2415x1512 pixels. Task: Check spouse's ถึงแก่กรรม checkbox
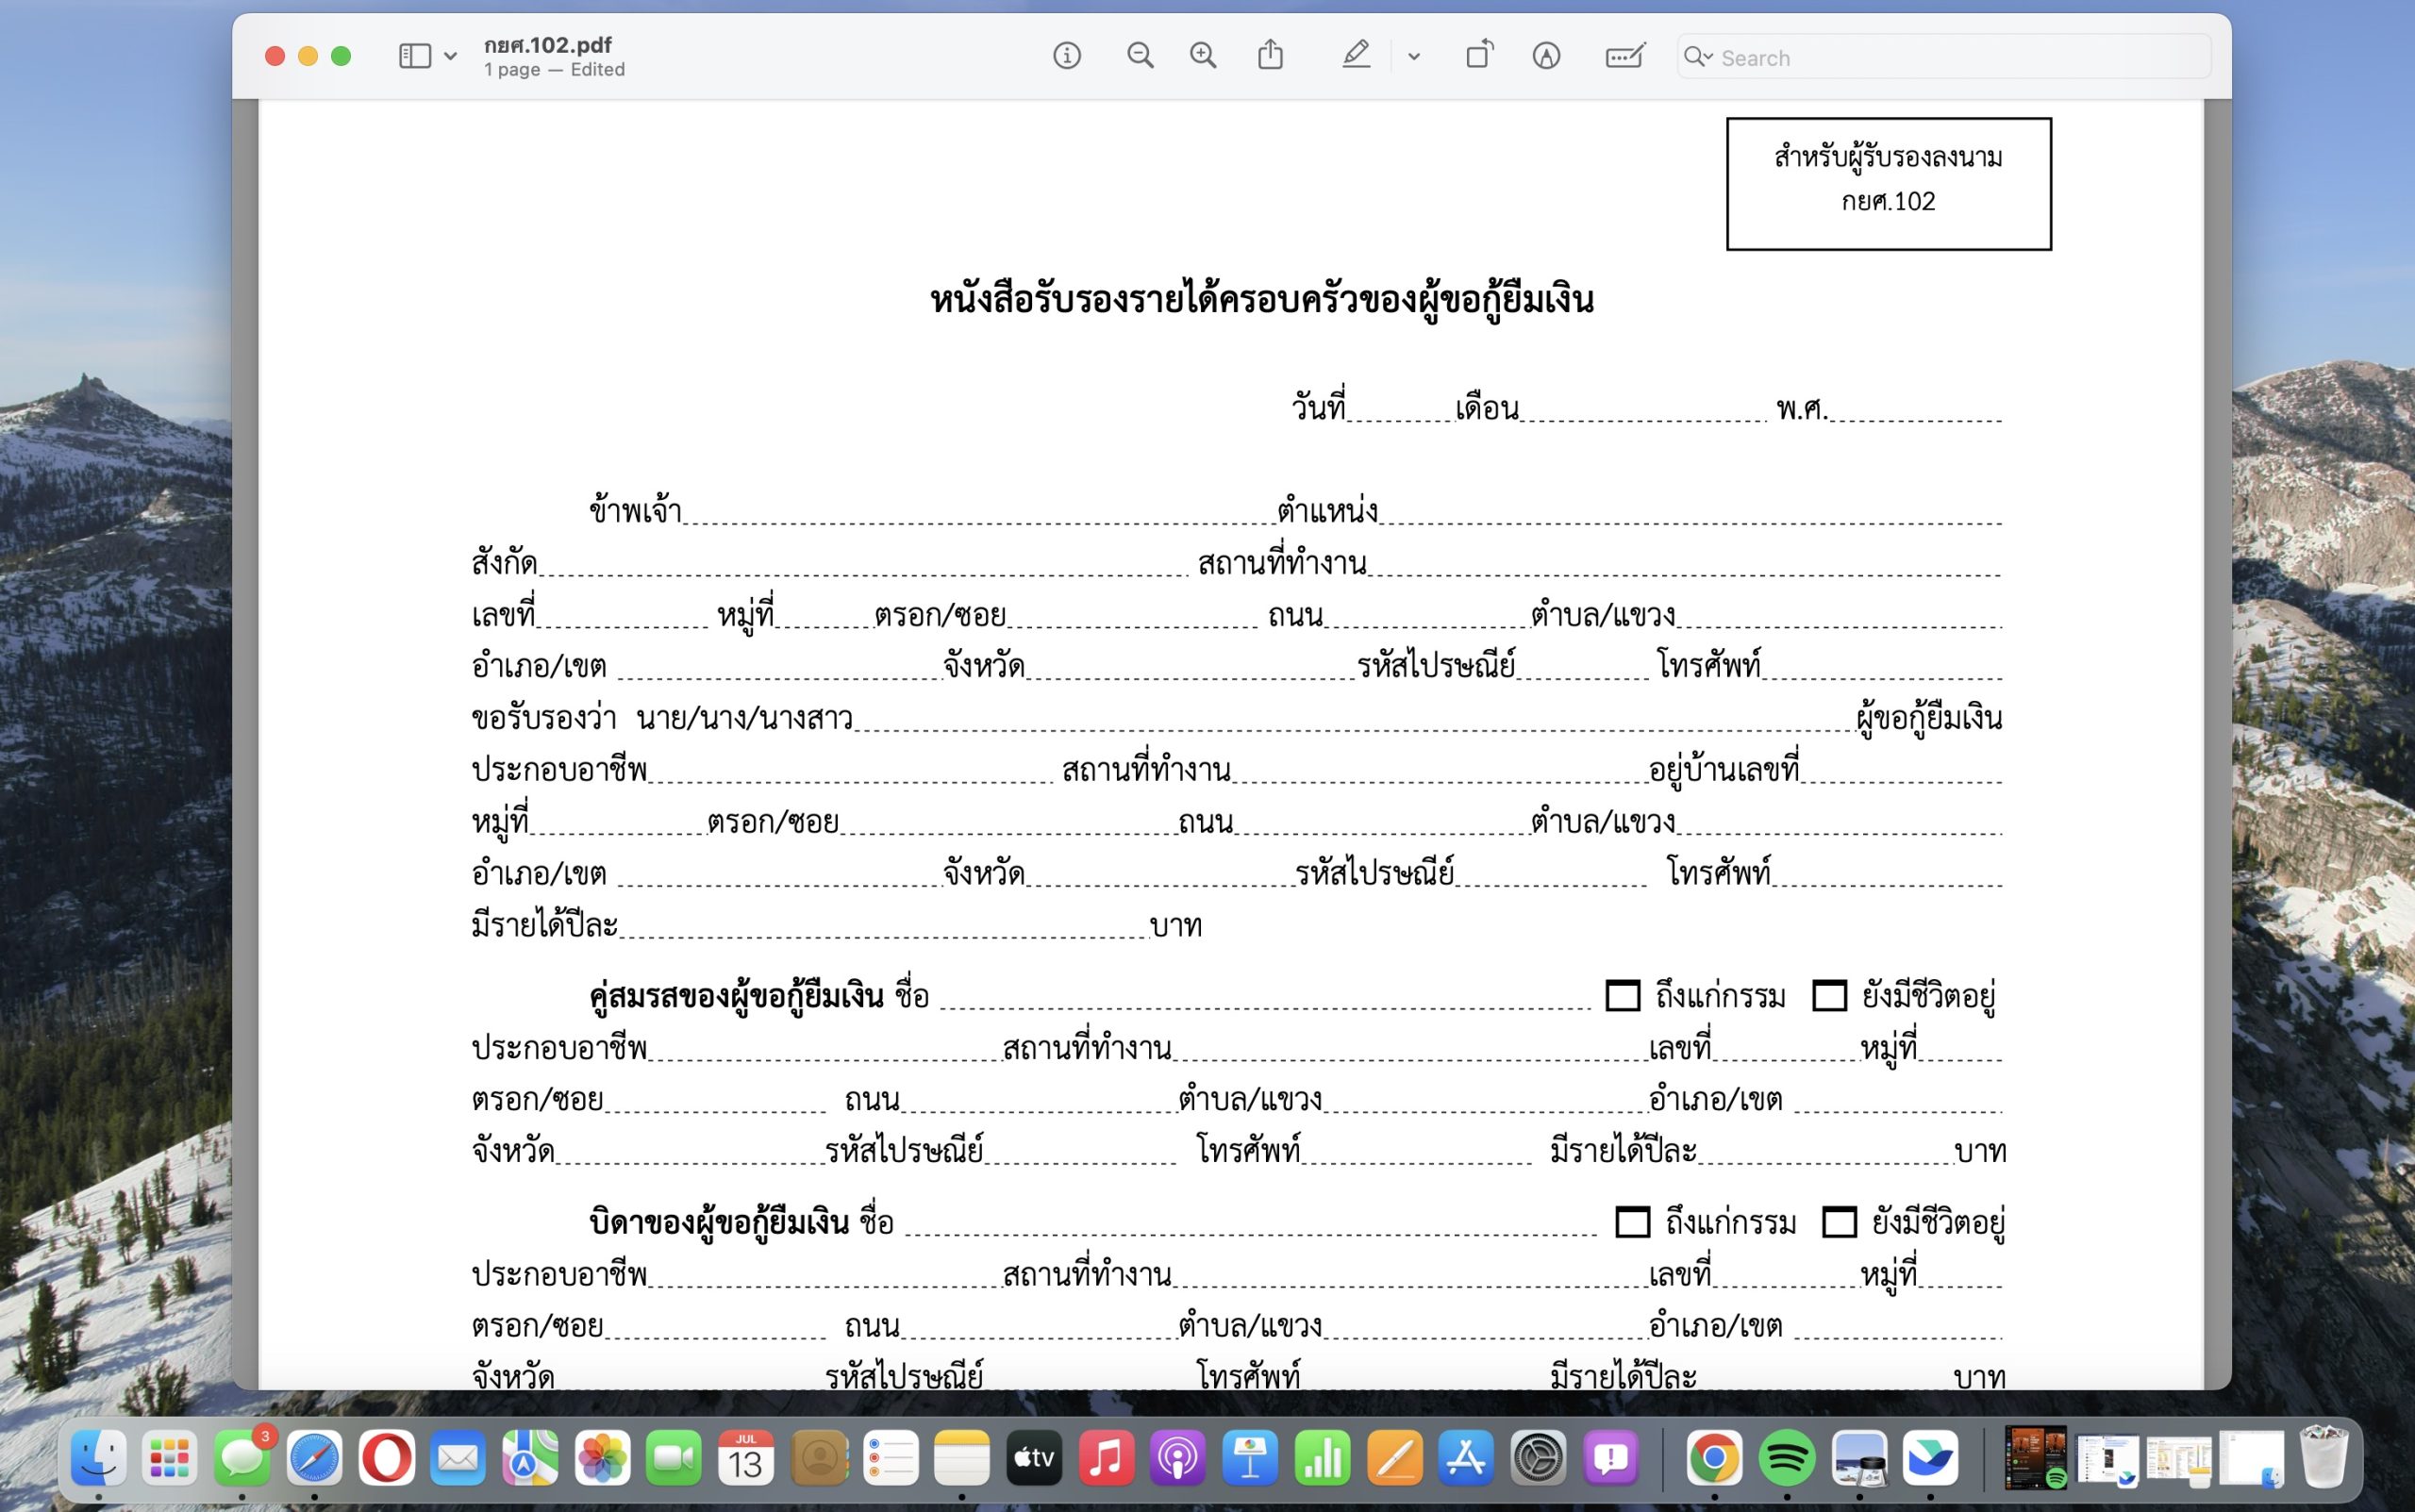(1622, 996)
